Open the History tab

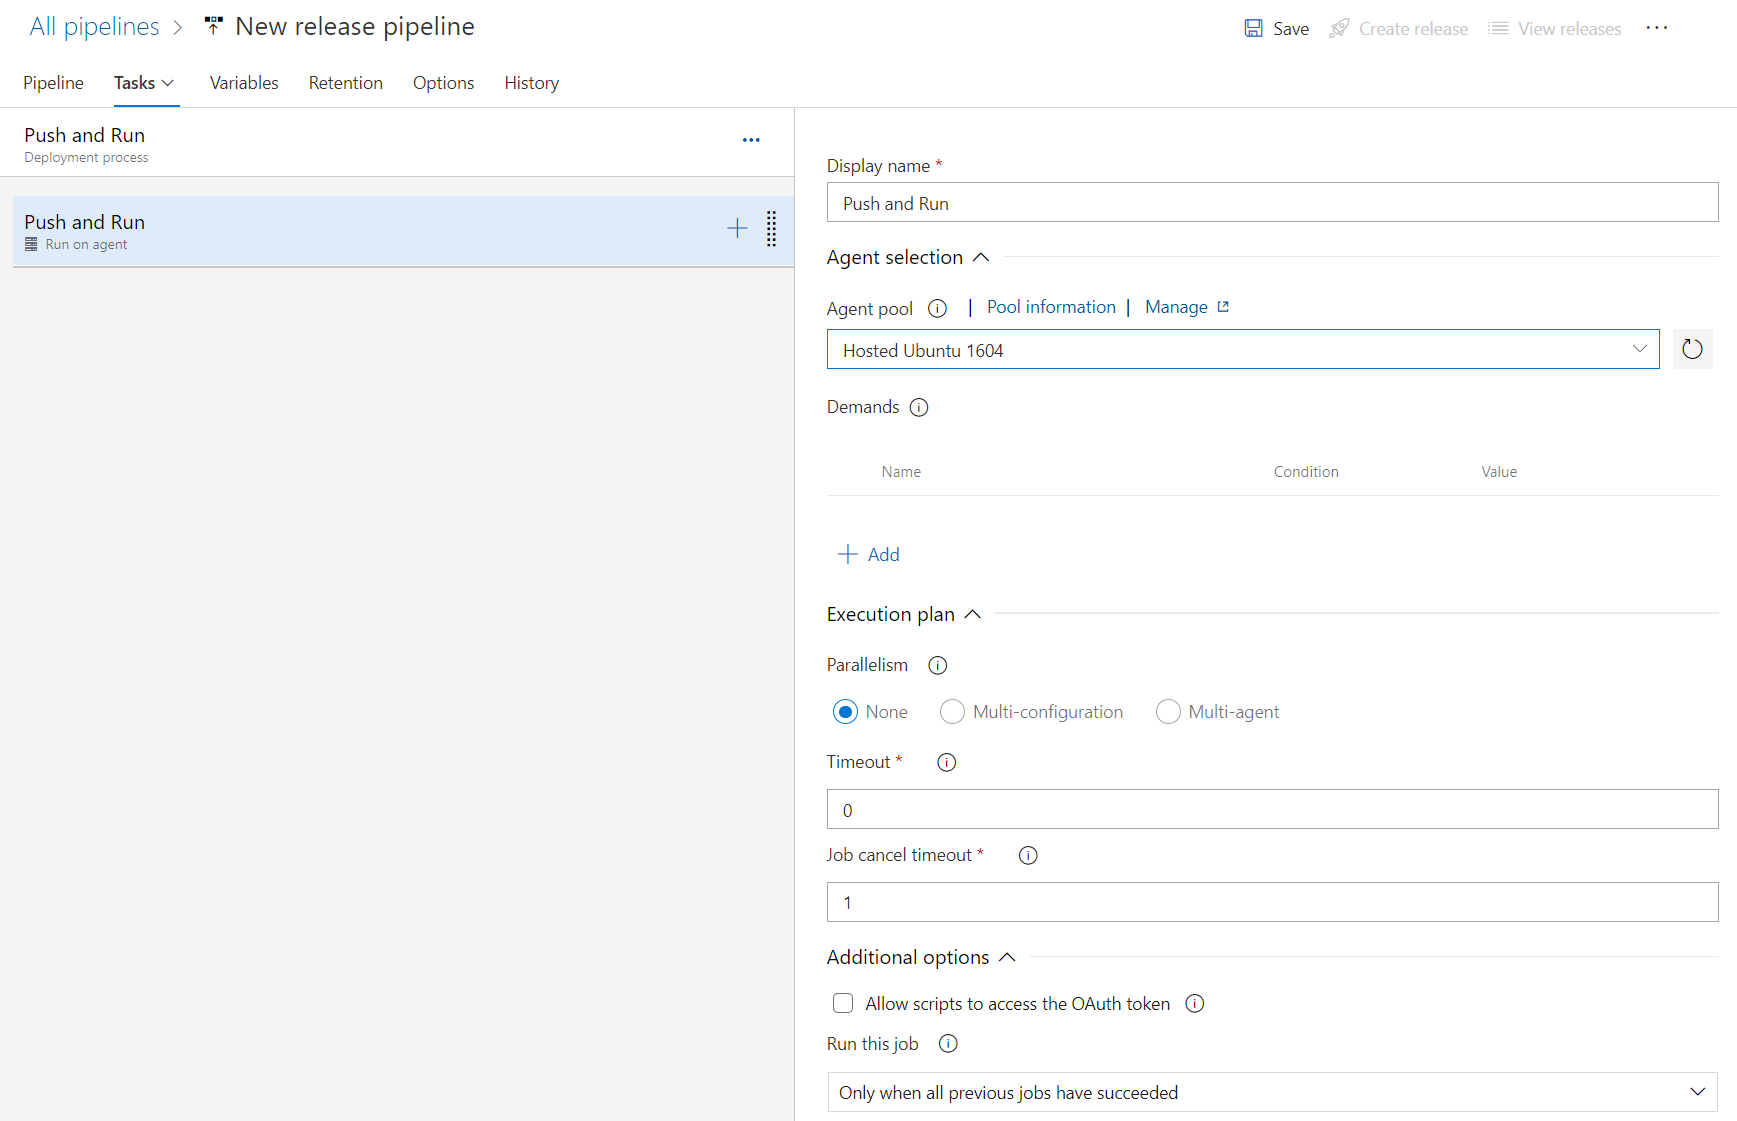point(531,83)
